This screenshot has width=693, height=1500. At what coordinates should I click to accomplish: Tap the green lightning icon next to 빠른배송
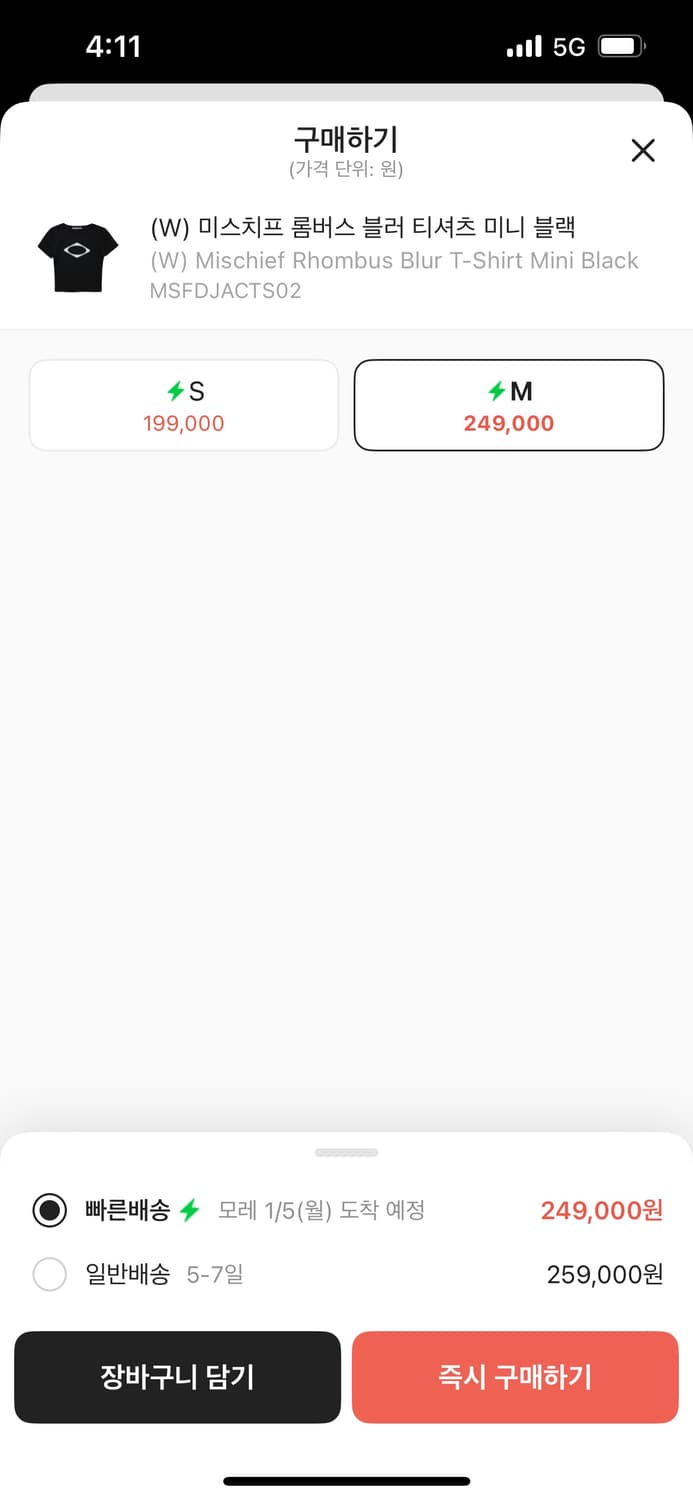(190, 1211)
